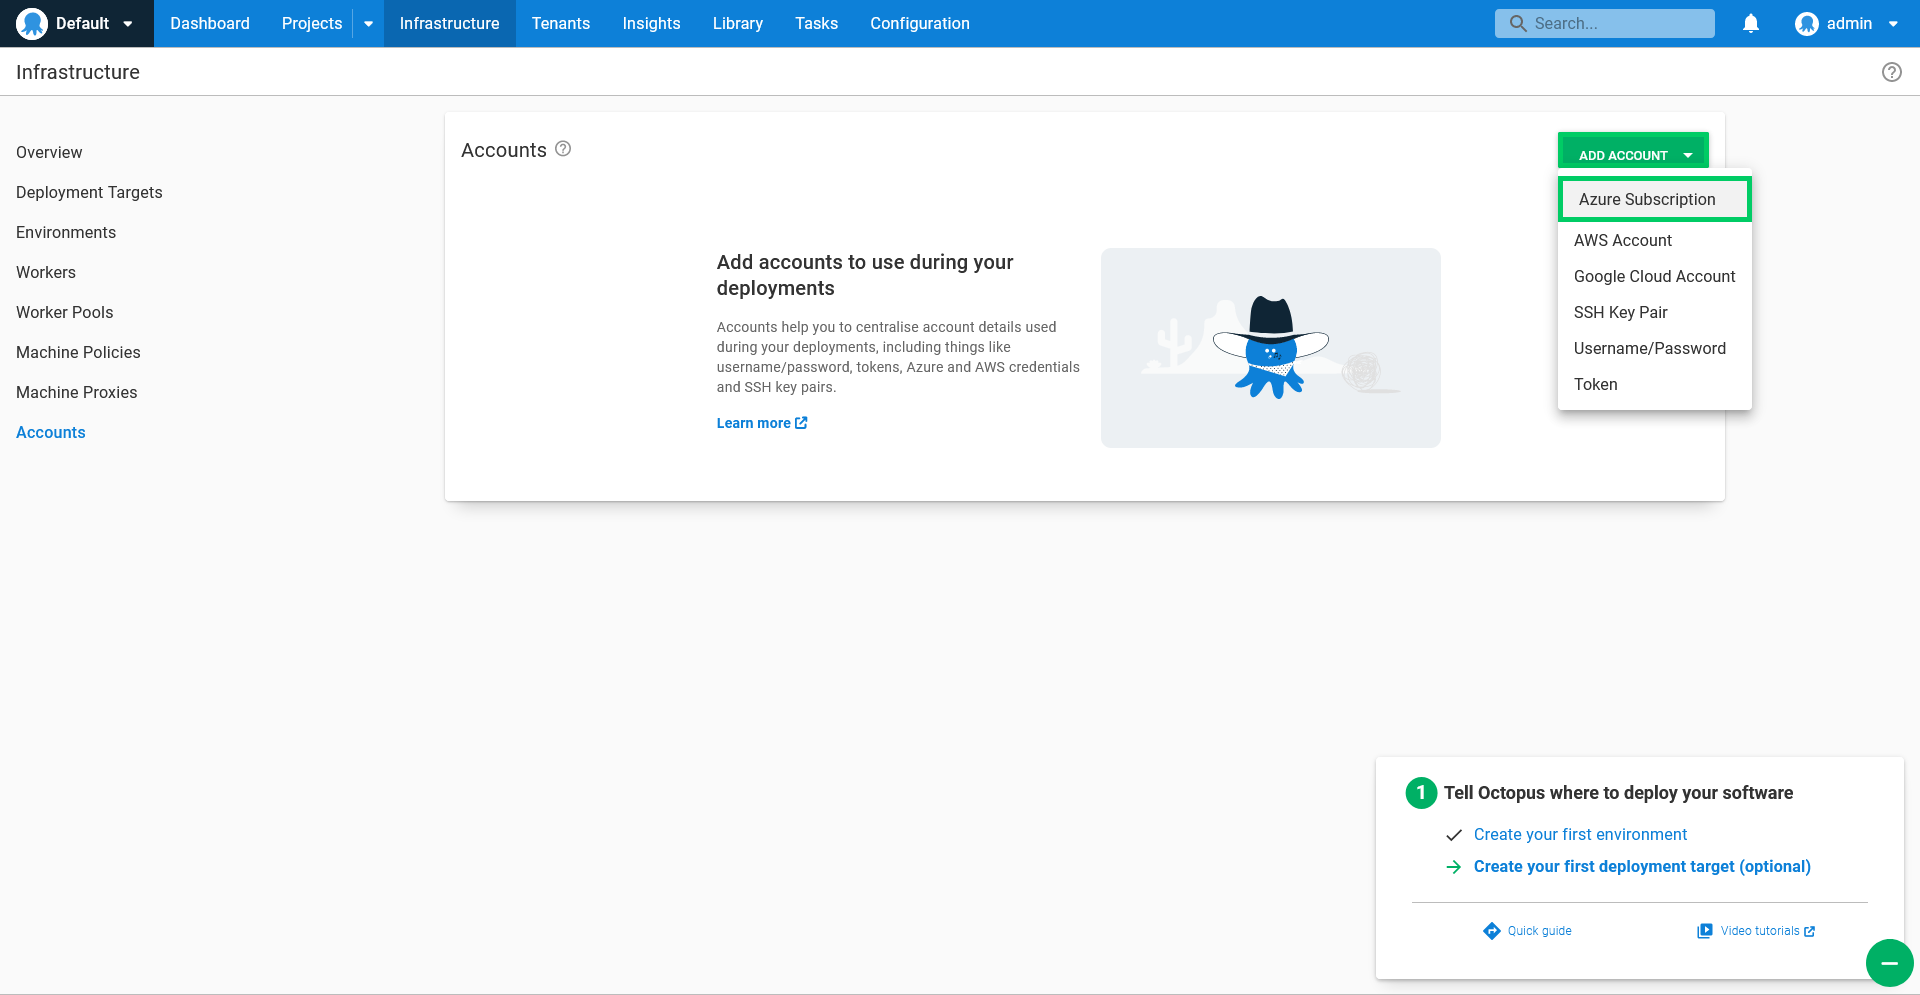Click the octopus cowboy illustration

(x=1271, y=348)
